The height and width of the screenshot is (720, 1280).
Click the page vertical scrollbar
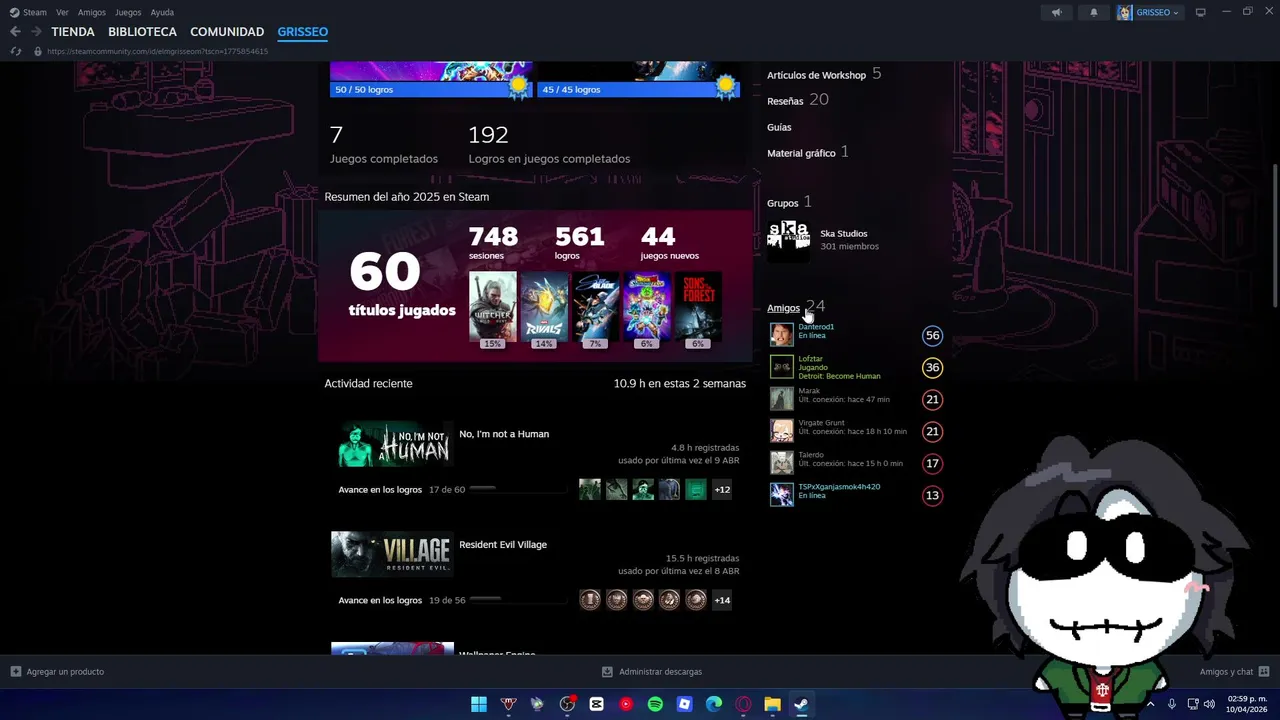[1275, 235]
